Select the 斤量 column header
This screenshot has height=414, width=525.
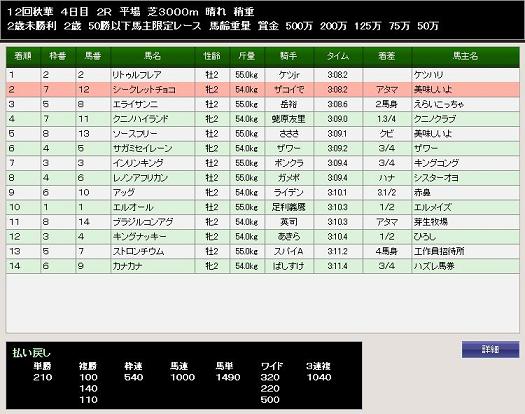[247, 56]
